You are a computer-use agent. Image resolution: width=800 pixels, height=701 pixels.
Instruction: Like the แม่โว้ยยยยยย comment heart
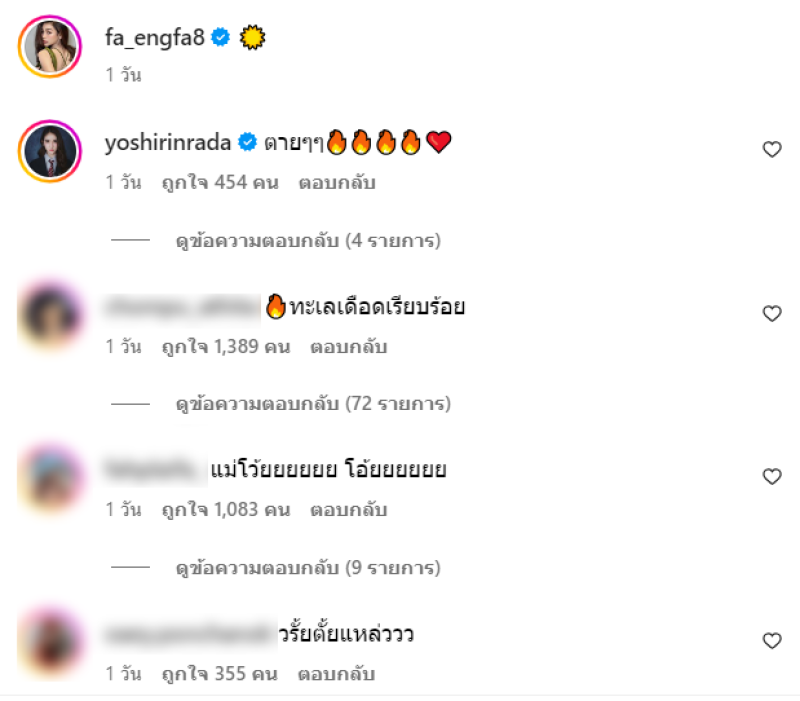[771, 477]
